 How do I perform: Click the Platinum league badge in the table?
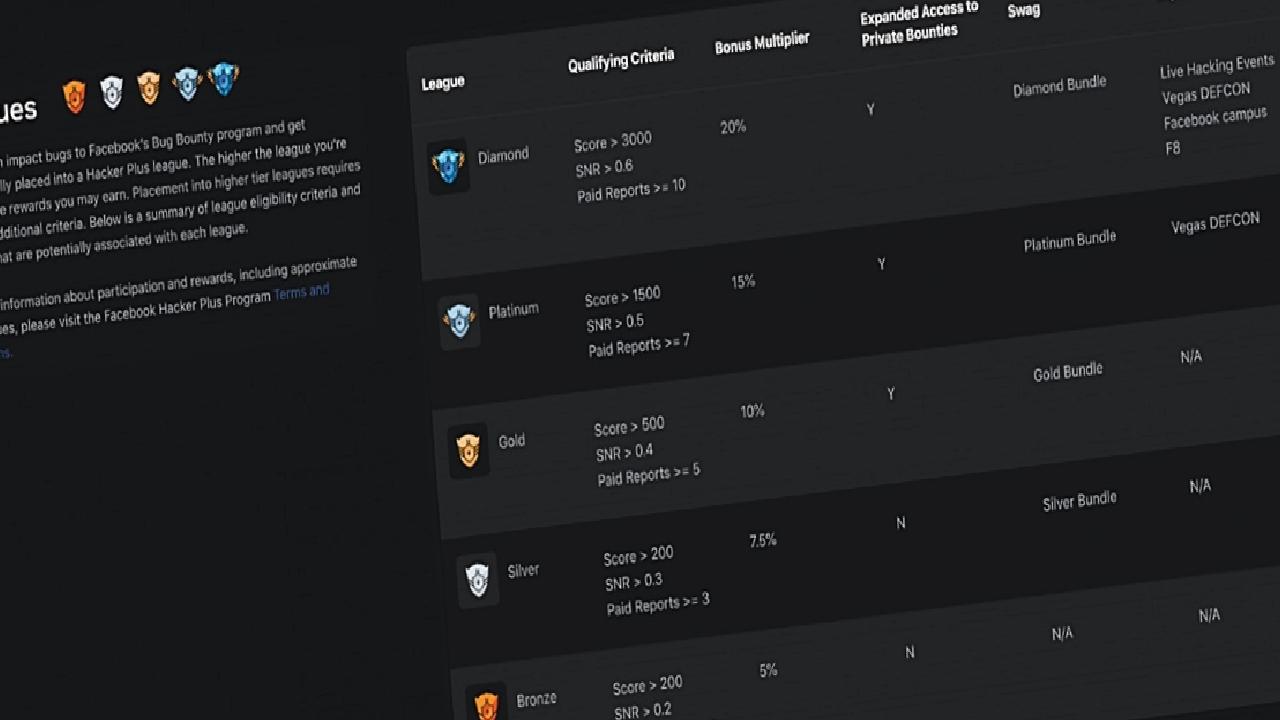[x=459, y=321]
